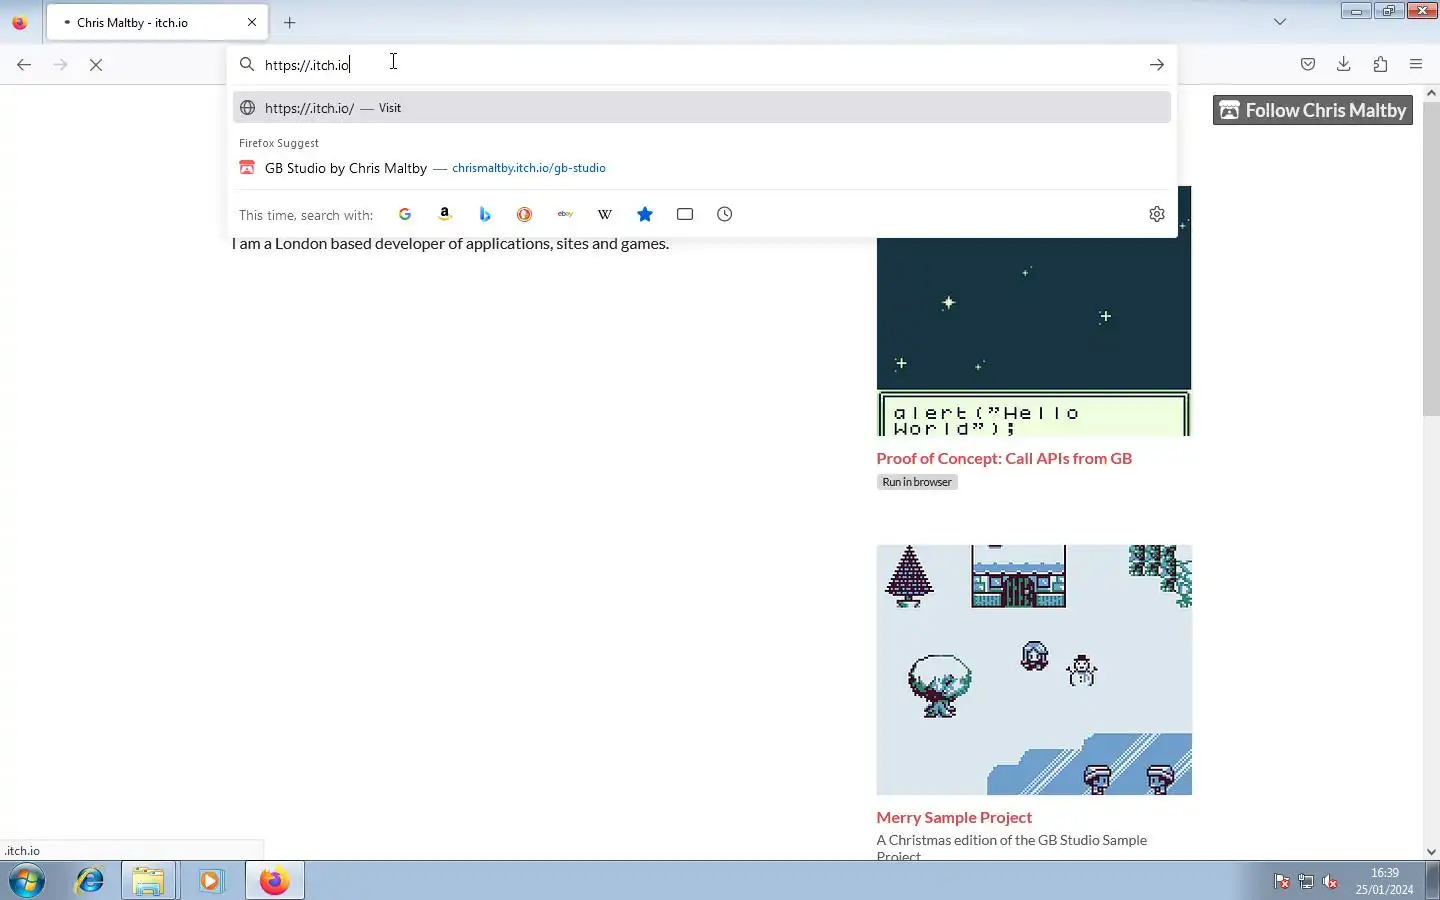Open Proof of Concept: Call APIs from GB link

(x=1004, y=458)
